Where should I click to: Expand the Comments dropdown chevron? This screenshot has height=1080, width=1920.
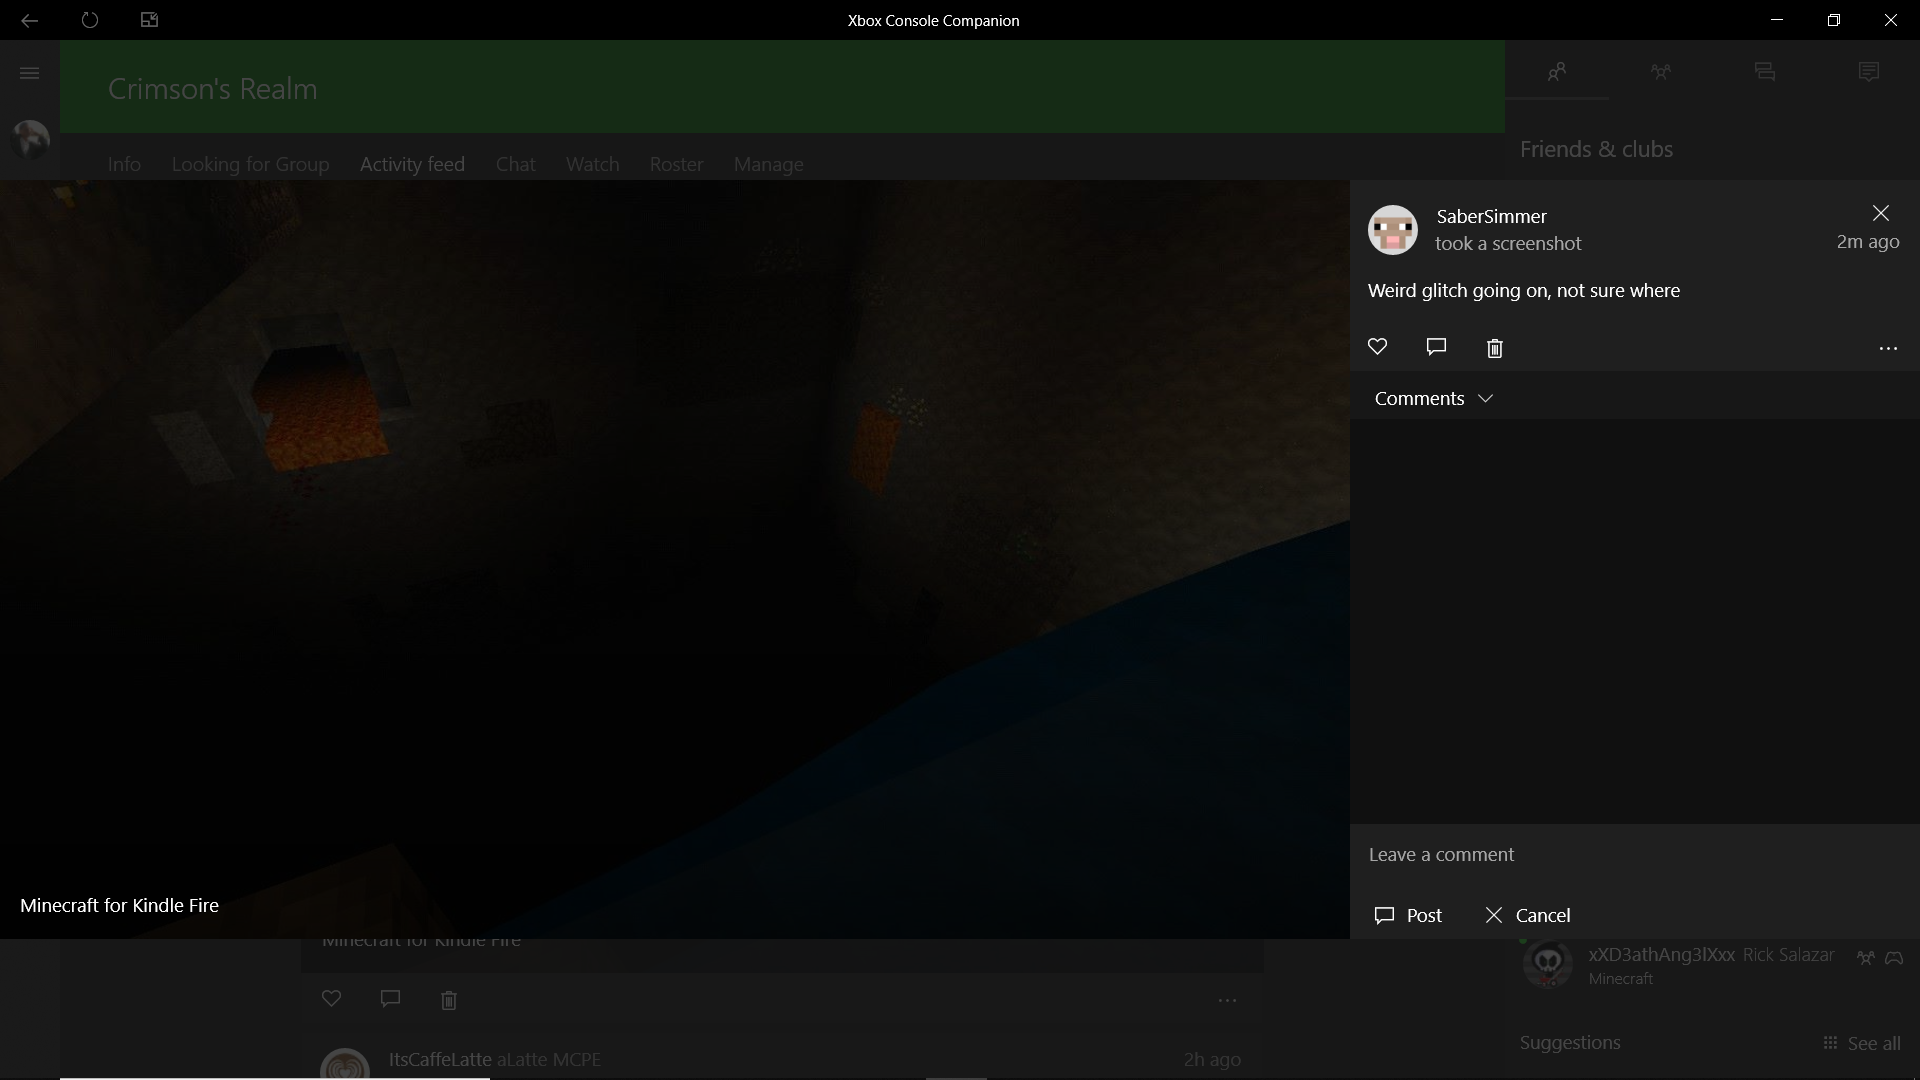(x=1485, y=398)
